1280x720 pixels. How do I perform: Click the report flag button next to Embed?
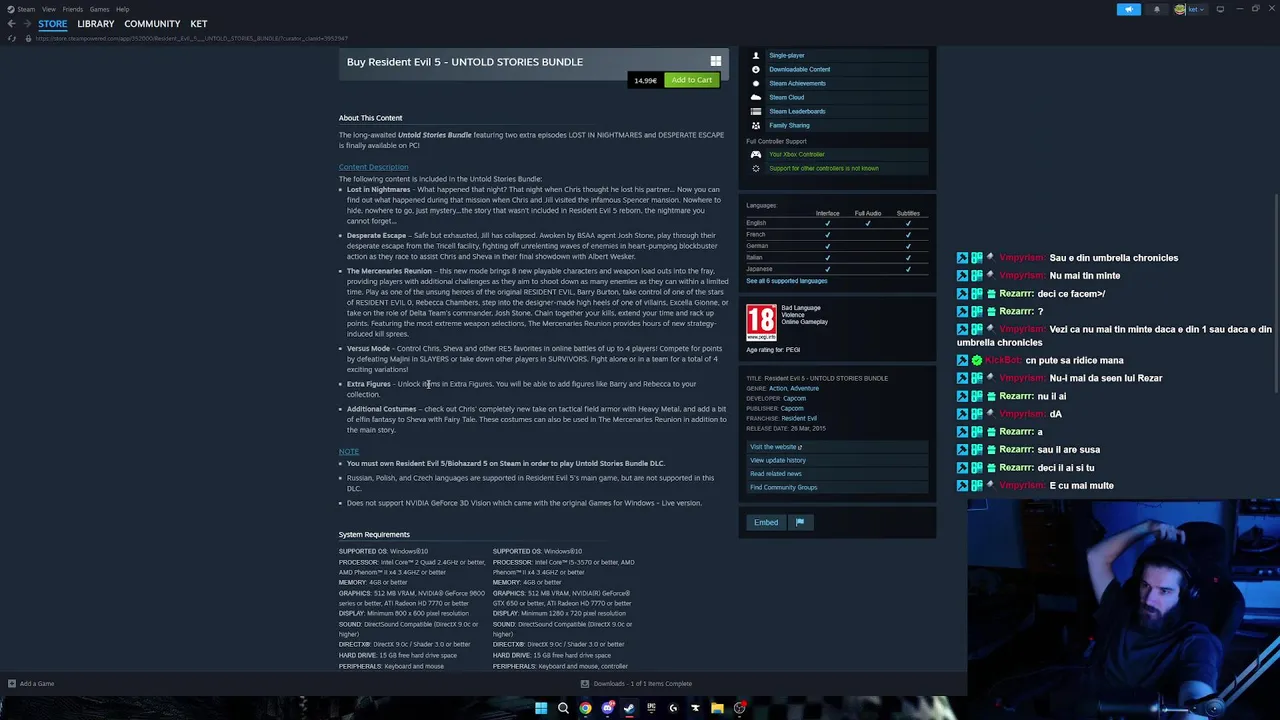tap(799, 522)
